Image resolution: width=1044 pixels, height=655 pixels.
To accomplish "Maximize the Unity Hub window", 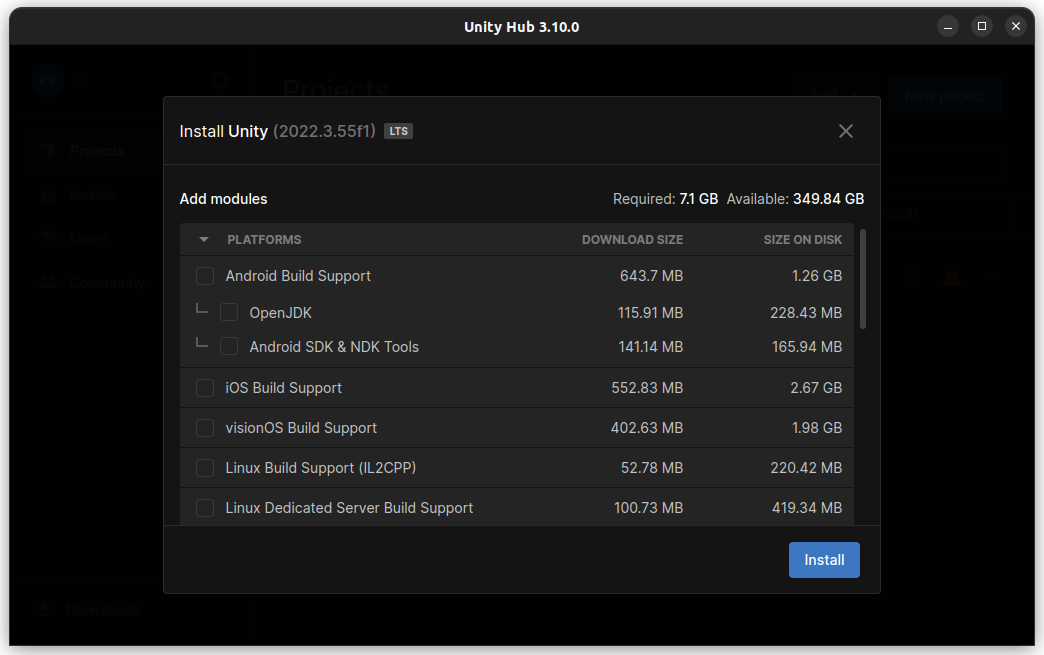I will coord(981,27).
